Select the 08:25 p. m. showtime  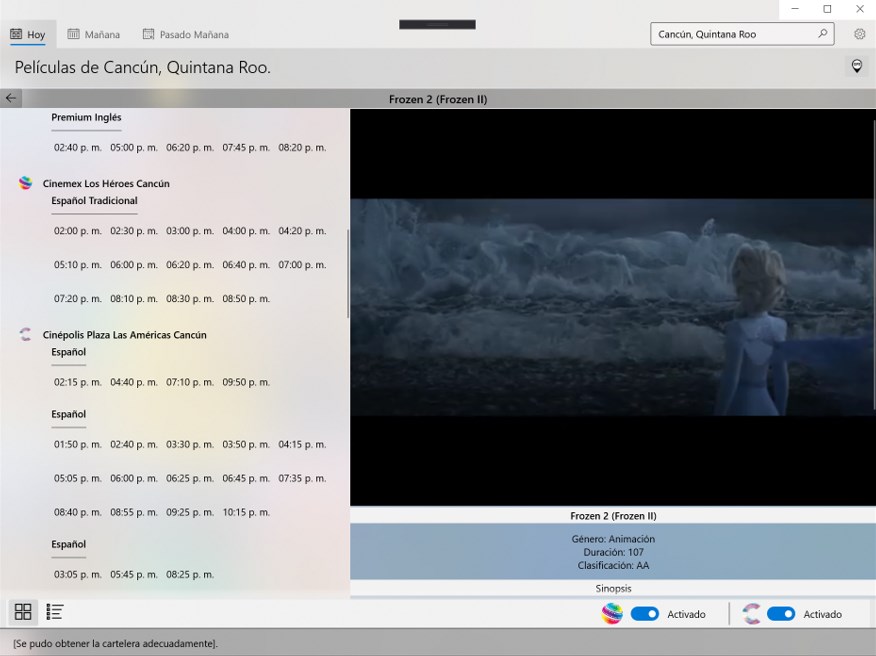tap(190, 574)
